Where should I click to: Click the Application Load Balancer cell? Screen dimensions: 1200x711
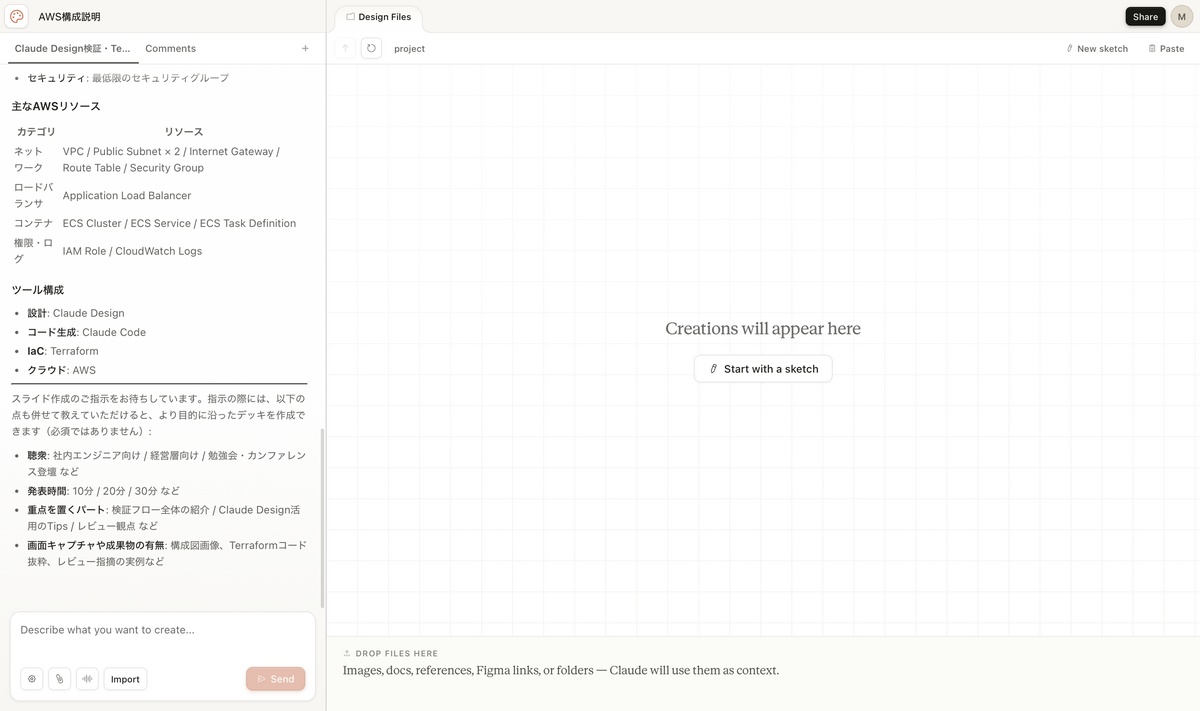tap(127, 196)
